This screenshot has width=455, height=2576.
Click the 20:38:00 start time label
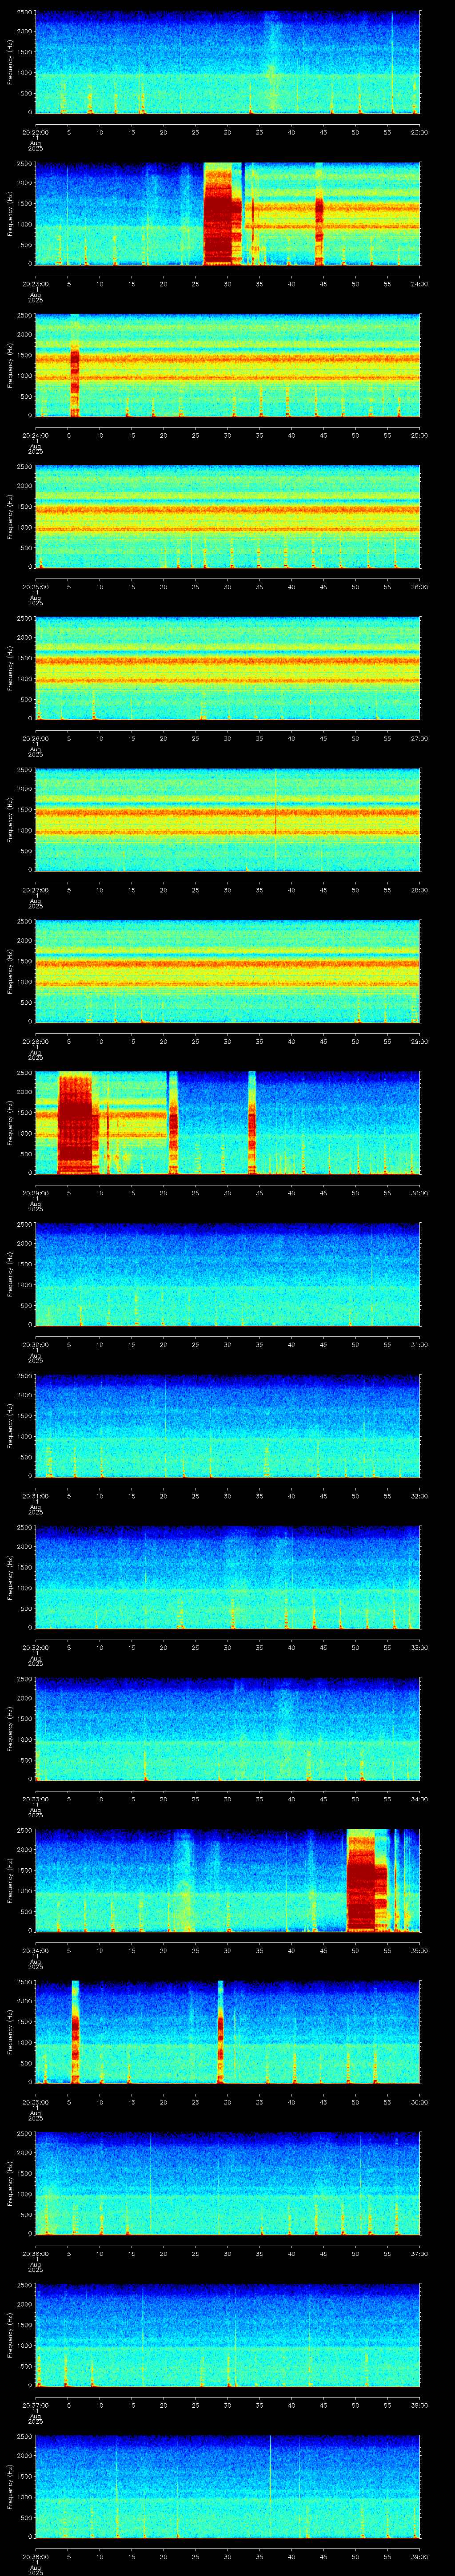(35, 2556)
